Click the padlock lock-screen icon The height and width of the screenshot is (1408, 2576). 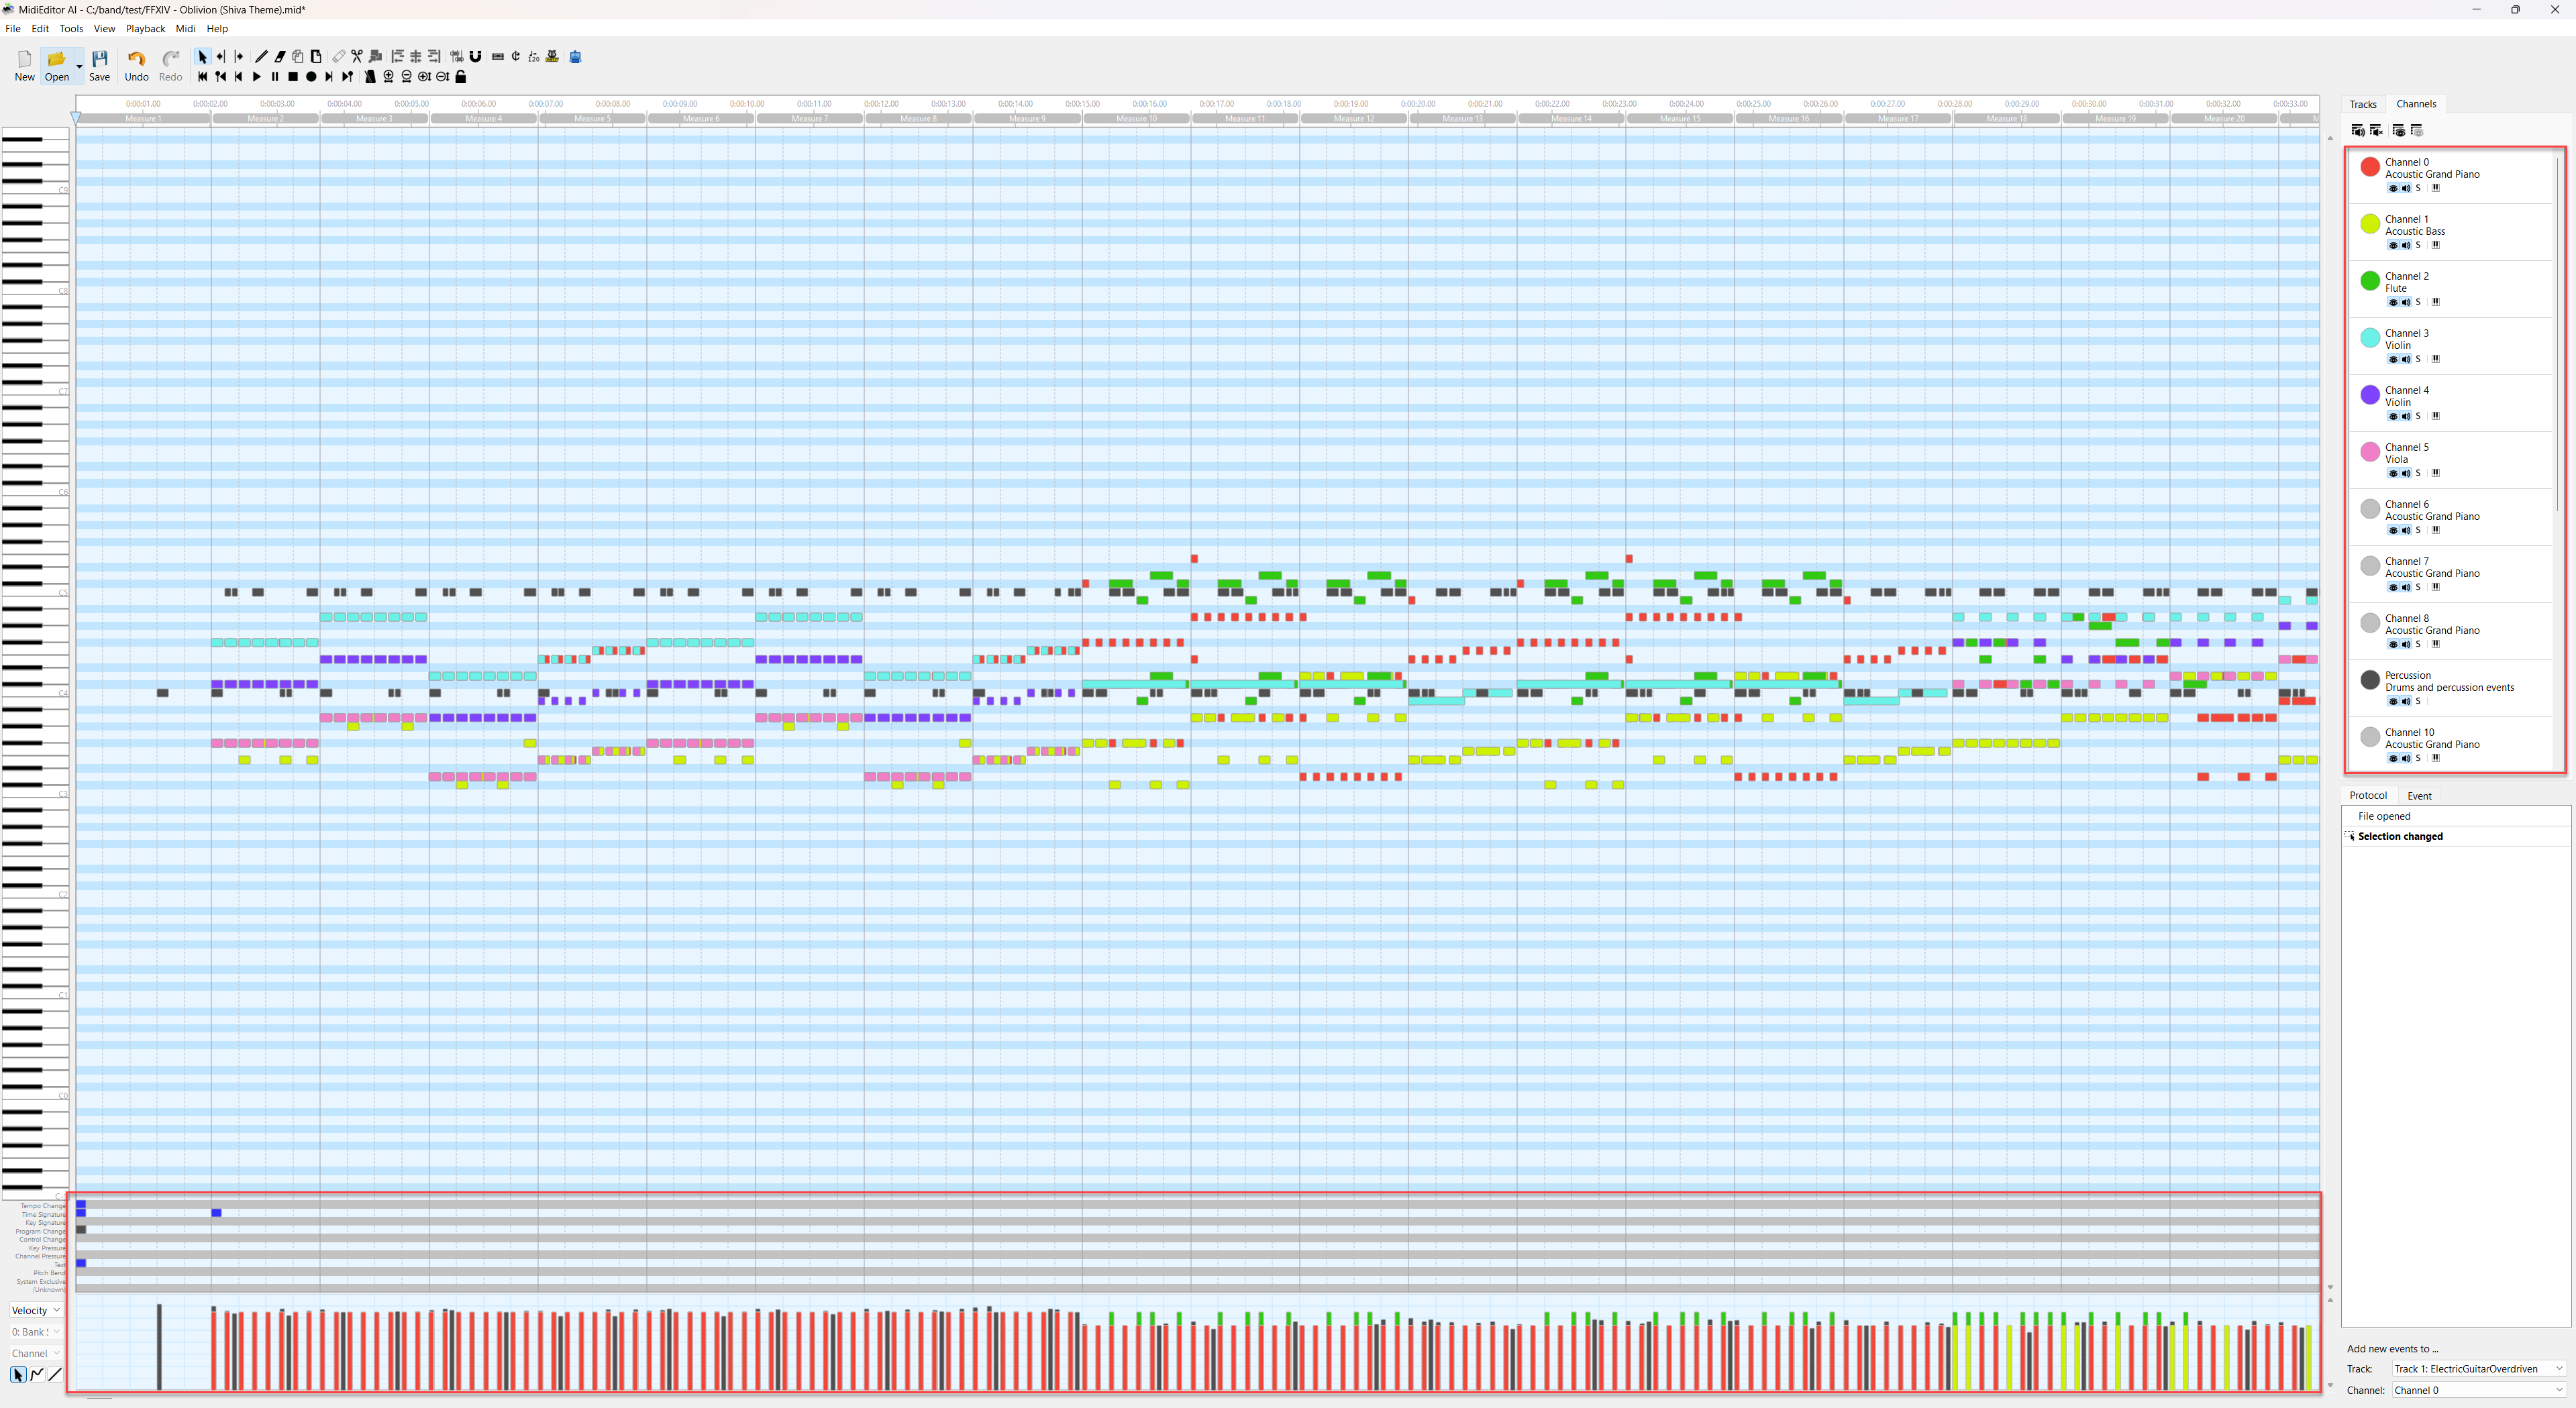click(x=461, y=77)
